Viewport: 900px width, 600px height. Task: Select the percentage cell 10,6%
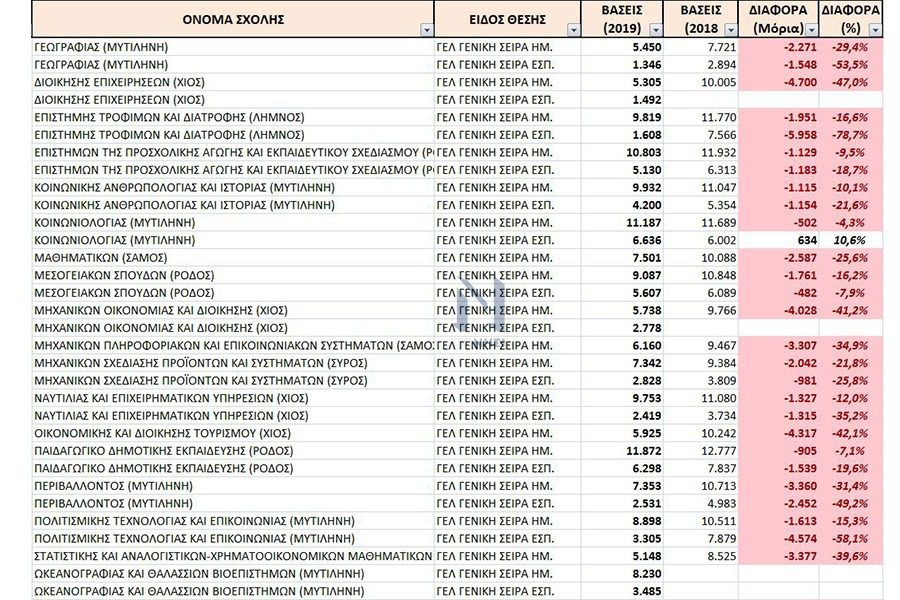point(851,241)
